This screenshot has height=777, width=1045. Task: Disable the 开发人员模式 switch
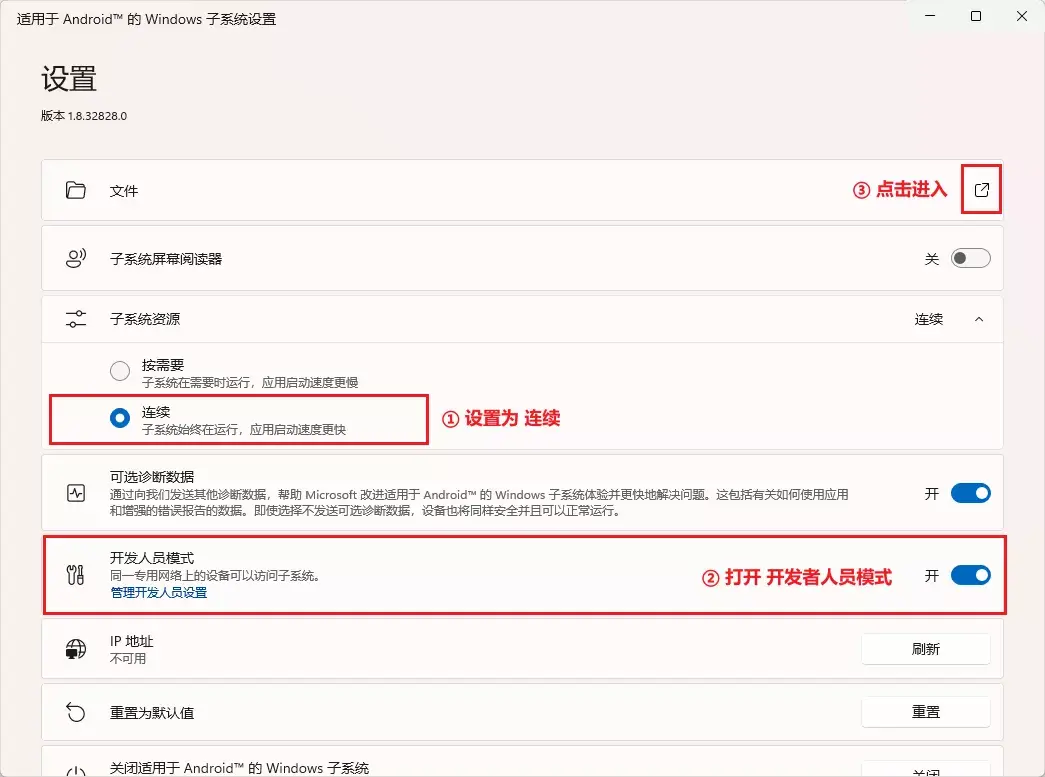(x=970, y=575)
